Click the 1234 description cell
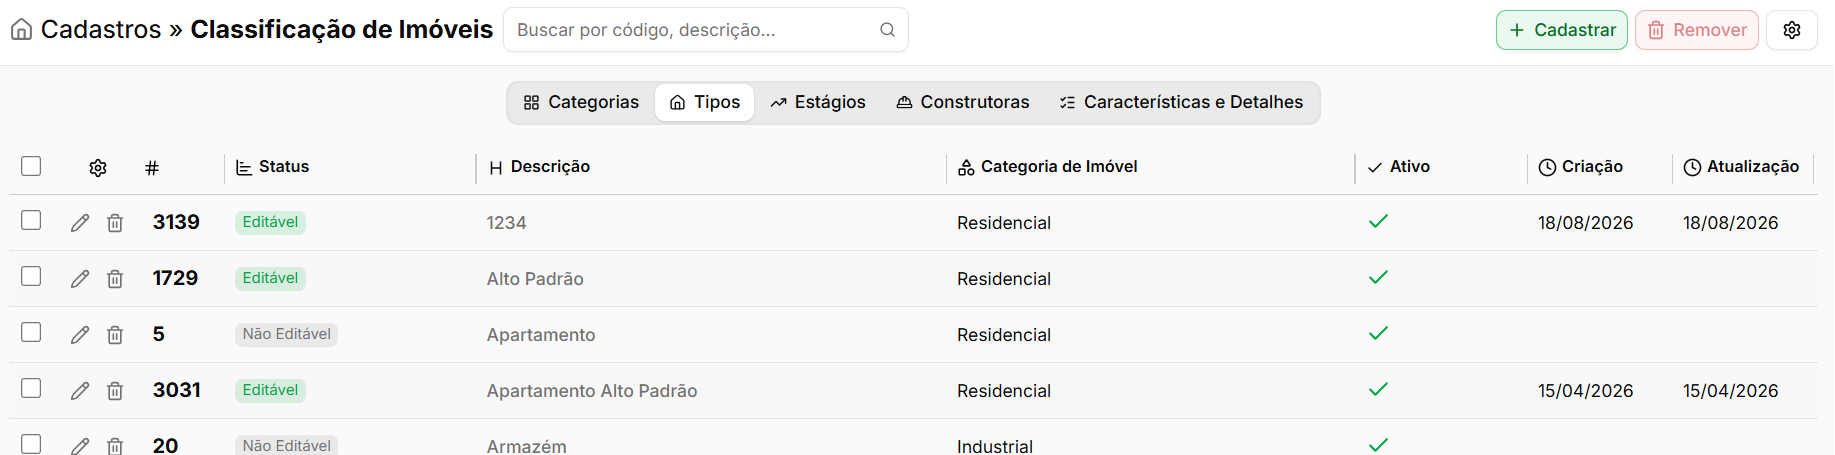Viewport: 1835px width, 455px height. [x=506, y=223]
